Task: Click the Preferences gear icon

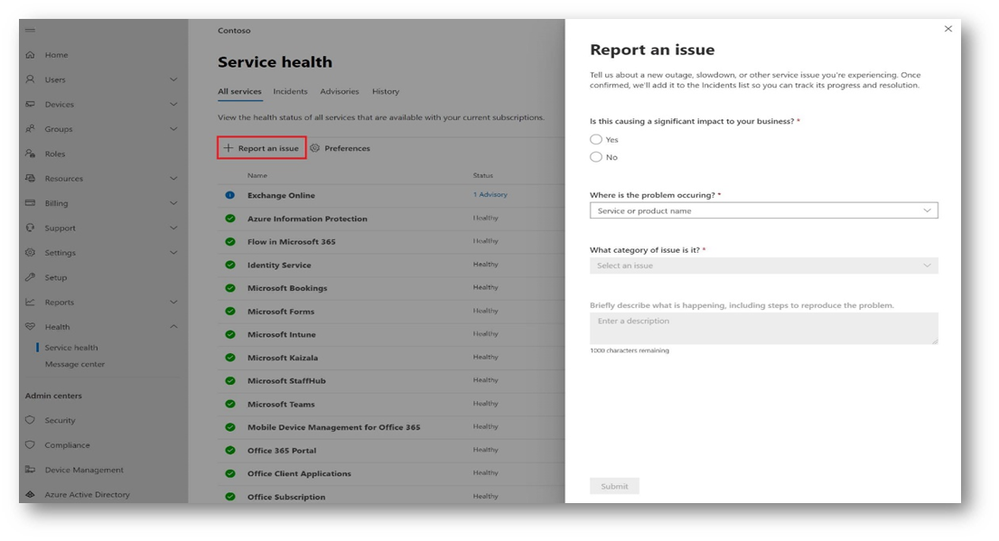Action: 315,148
